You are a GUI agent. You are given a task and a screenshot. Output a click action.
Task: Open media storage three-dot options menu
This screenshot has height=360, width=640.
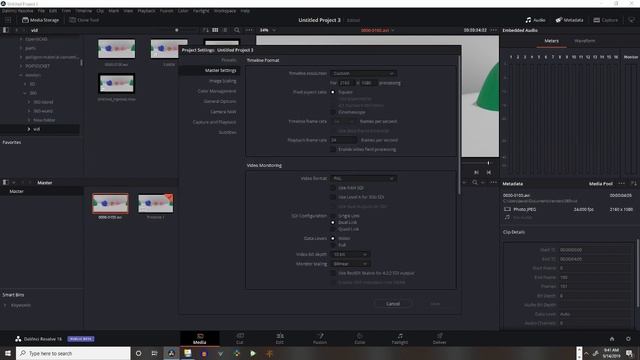coord(249,30)
